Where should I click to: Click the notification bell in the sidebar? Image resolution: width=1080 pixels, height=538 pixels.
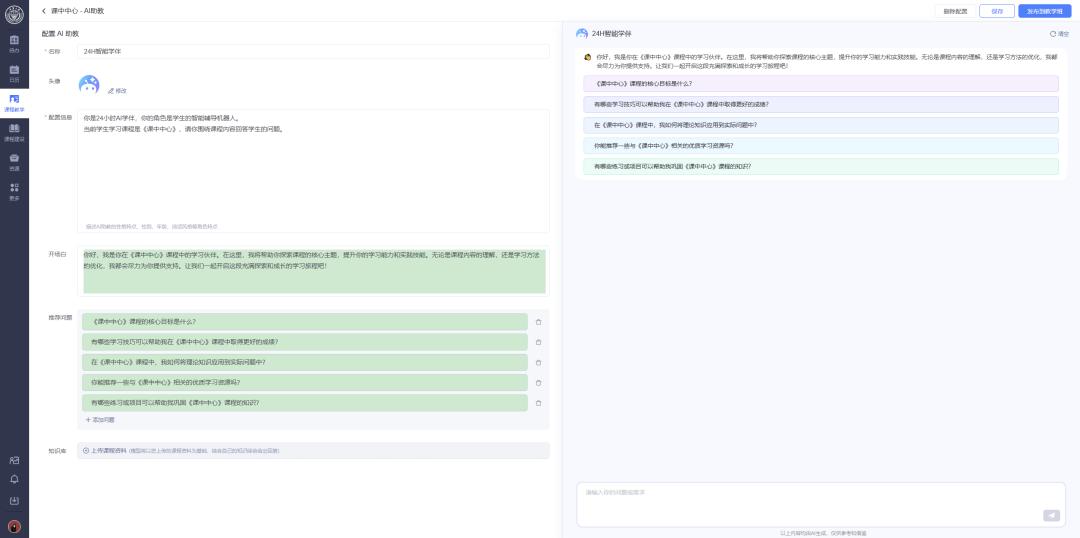point(14,479)
